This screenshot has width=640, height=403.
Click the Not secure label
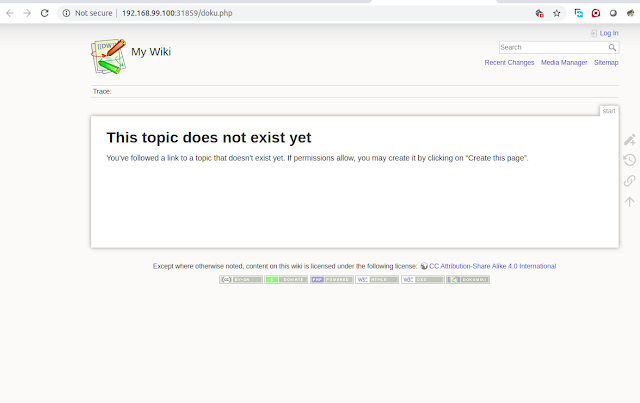pyautogui.click(x=93, y=13)
